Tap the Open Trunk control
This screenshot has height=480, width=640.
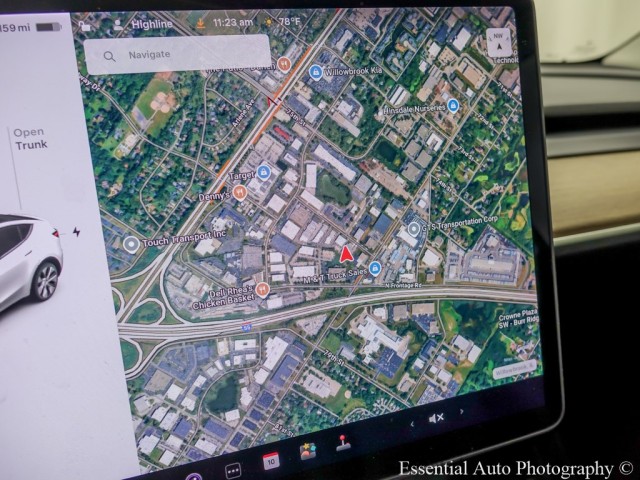tap(30, 139)
